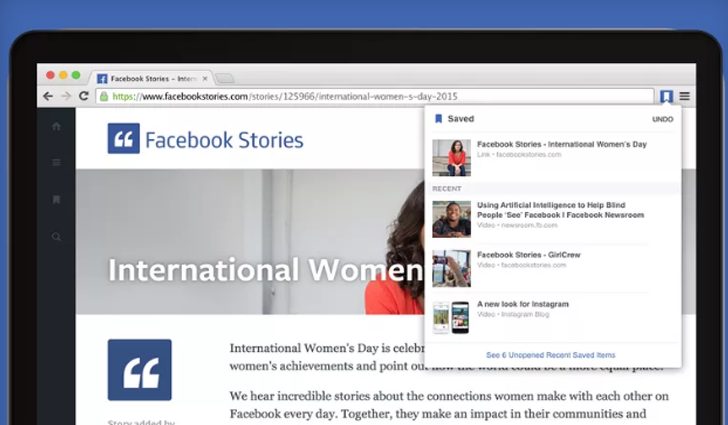This screenshot has width=728, height=425.
Task: Click UNDO in the Saved popup
Action: pos(663,119)
